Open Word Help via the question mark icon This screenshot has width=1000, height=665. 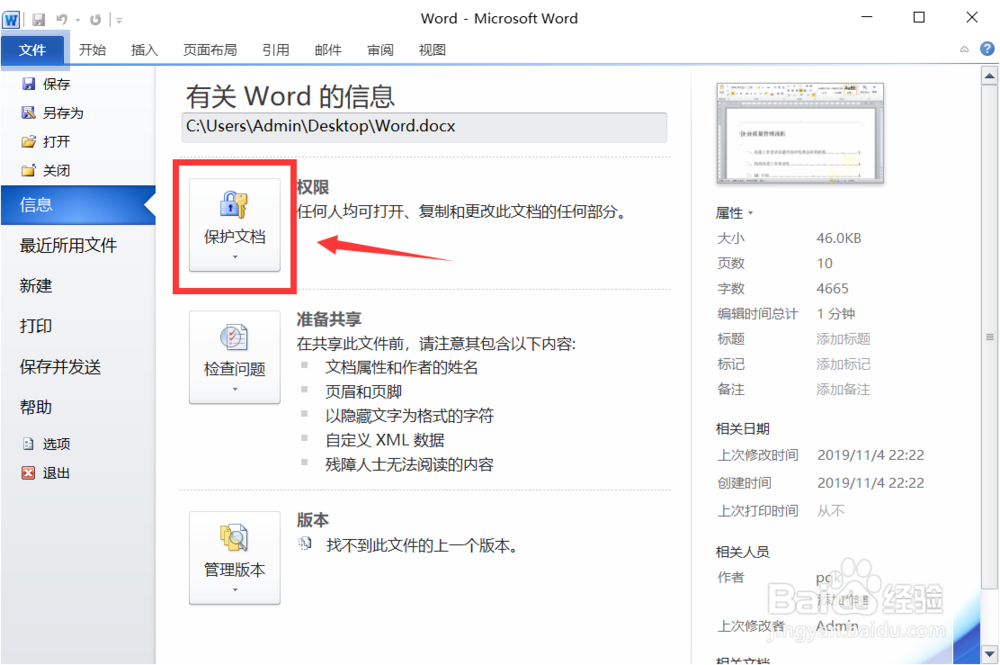pyautogui.click(x=988, y=48)
